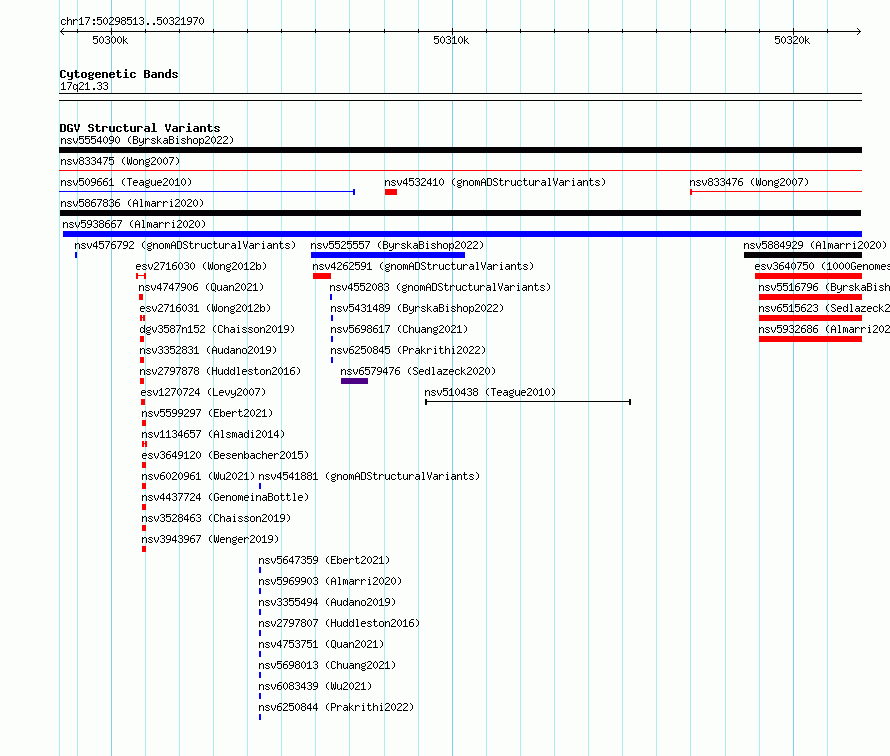This screenshot has height=756, width=890.
Task: Select the nsv4753751 (Quan2021) label
Action: click(321, 644)
